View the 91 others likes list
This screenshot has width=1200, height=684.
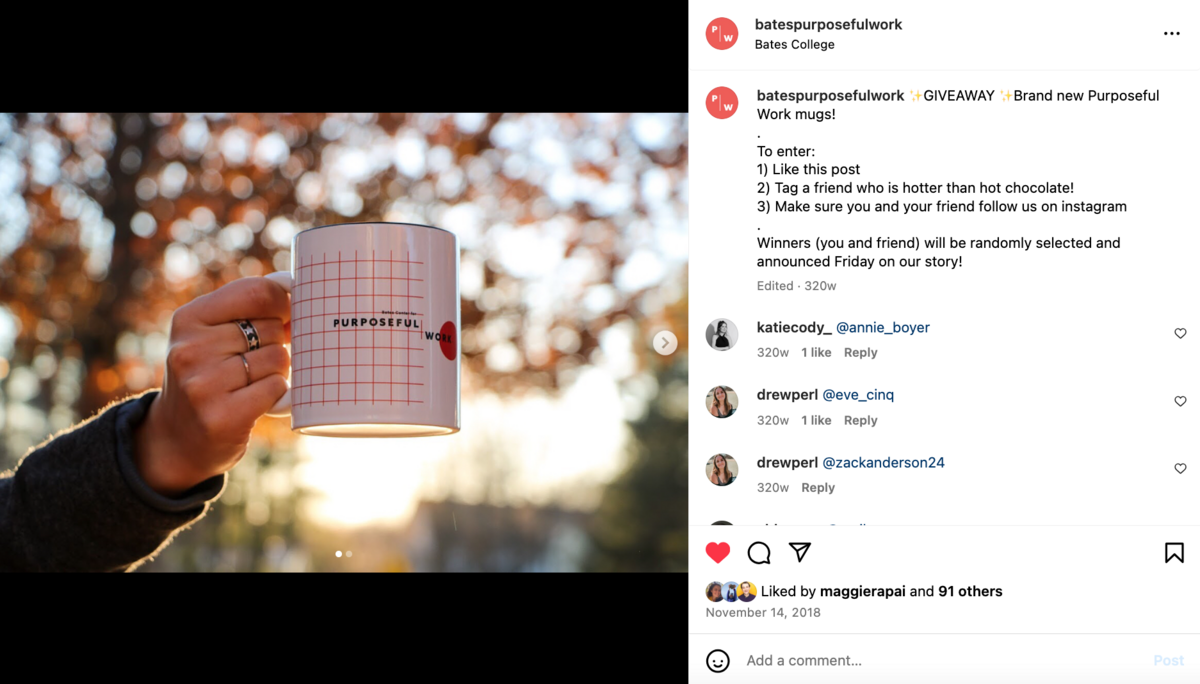click(970, 591)
